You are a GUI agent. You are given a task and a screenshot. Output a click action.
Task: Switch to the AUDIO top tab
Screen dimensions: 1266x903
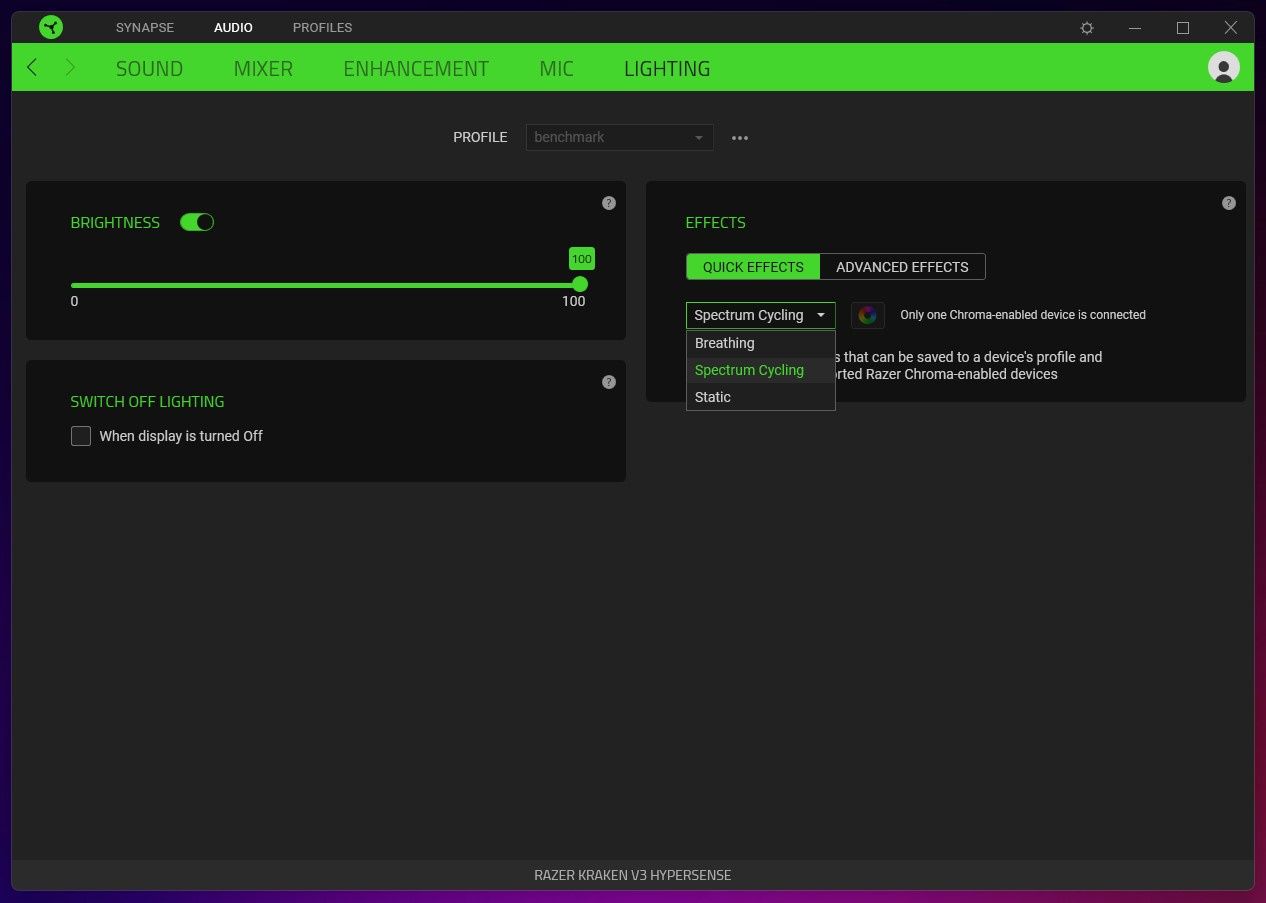(233, 27)
